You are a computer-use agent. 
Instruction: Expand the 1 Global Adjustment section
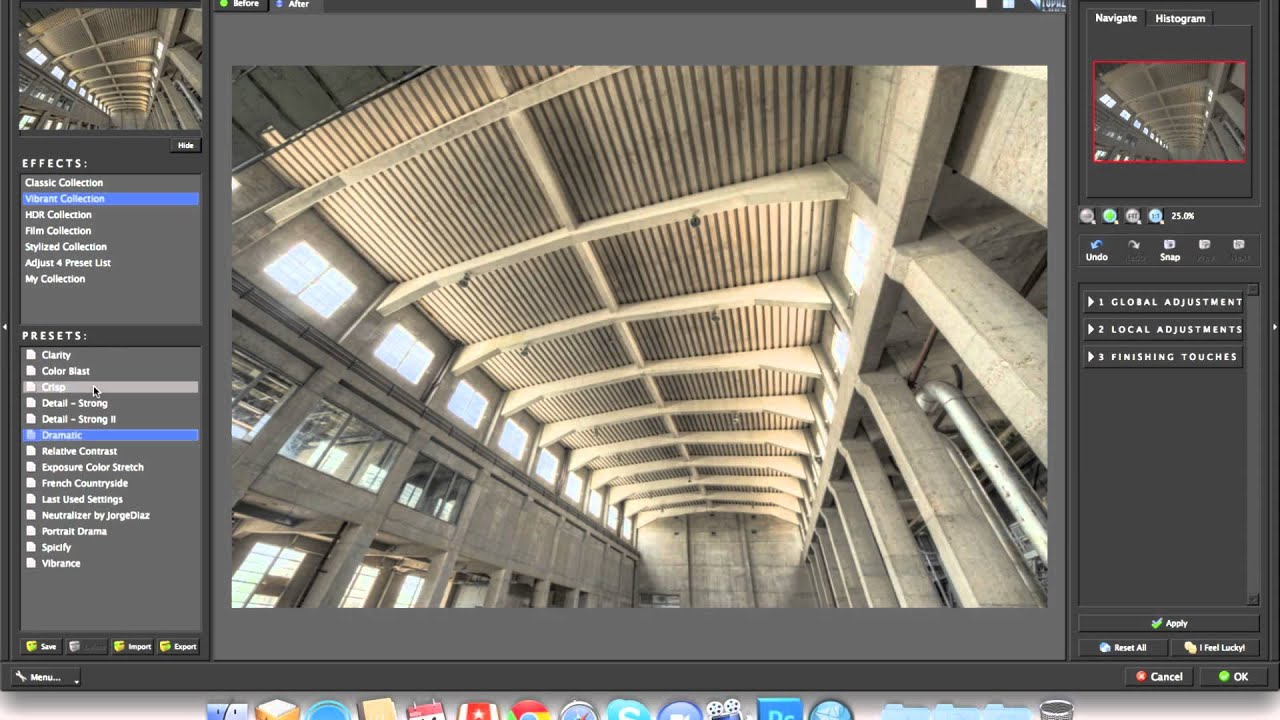[x=1165, y=302]
